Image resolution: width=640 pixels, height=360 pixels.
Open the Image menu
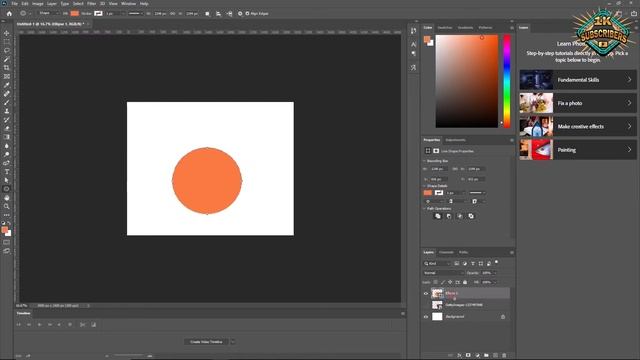[x=38, y=4]
